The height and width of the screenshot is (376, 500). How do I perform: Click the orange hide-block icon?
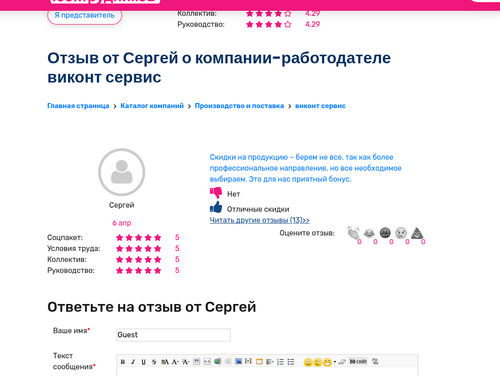[x=259, y=362]
